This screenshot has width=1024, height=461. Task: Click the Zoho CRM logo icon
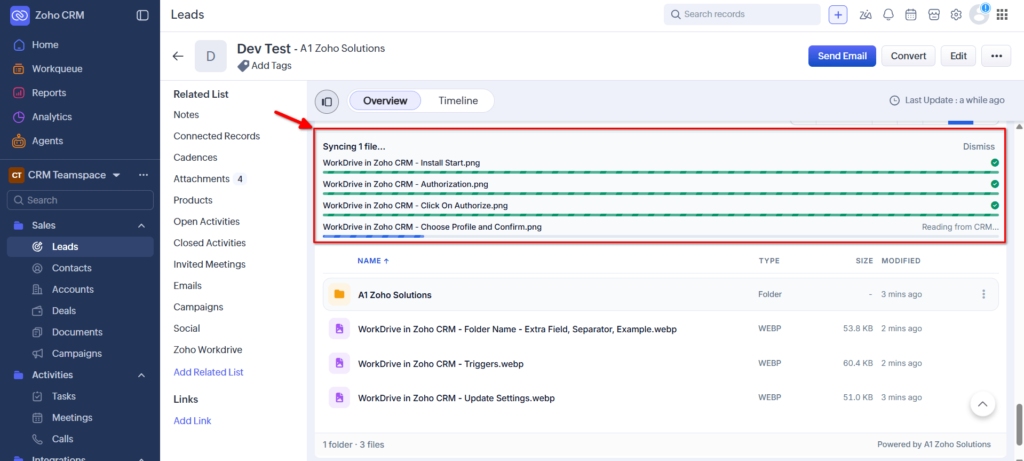[x=20, y=15]
